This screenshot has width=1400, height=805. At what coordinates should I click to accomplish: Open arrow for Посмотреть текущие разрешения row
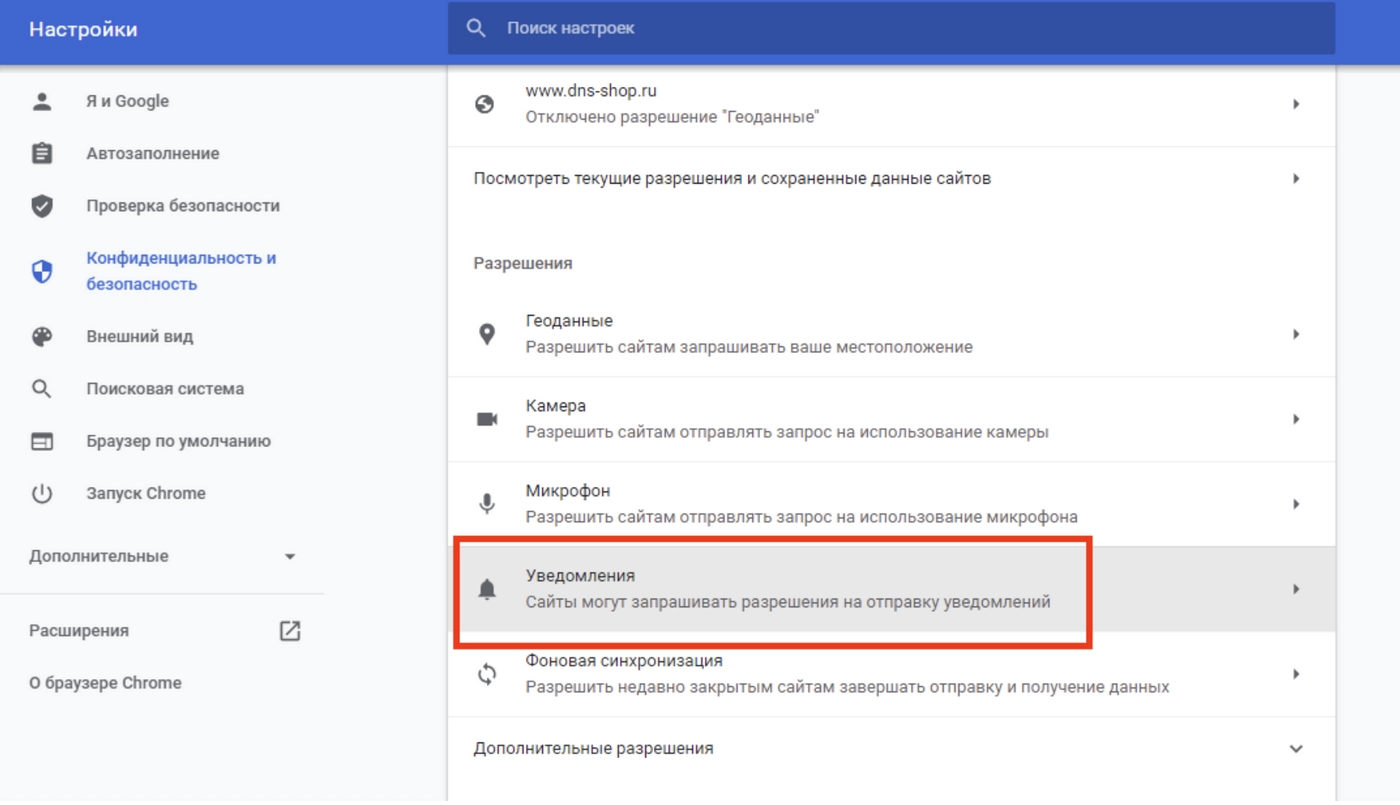pos(1296,179)
